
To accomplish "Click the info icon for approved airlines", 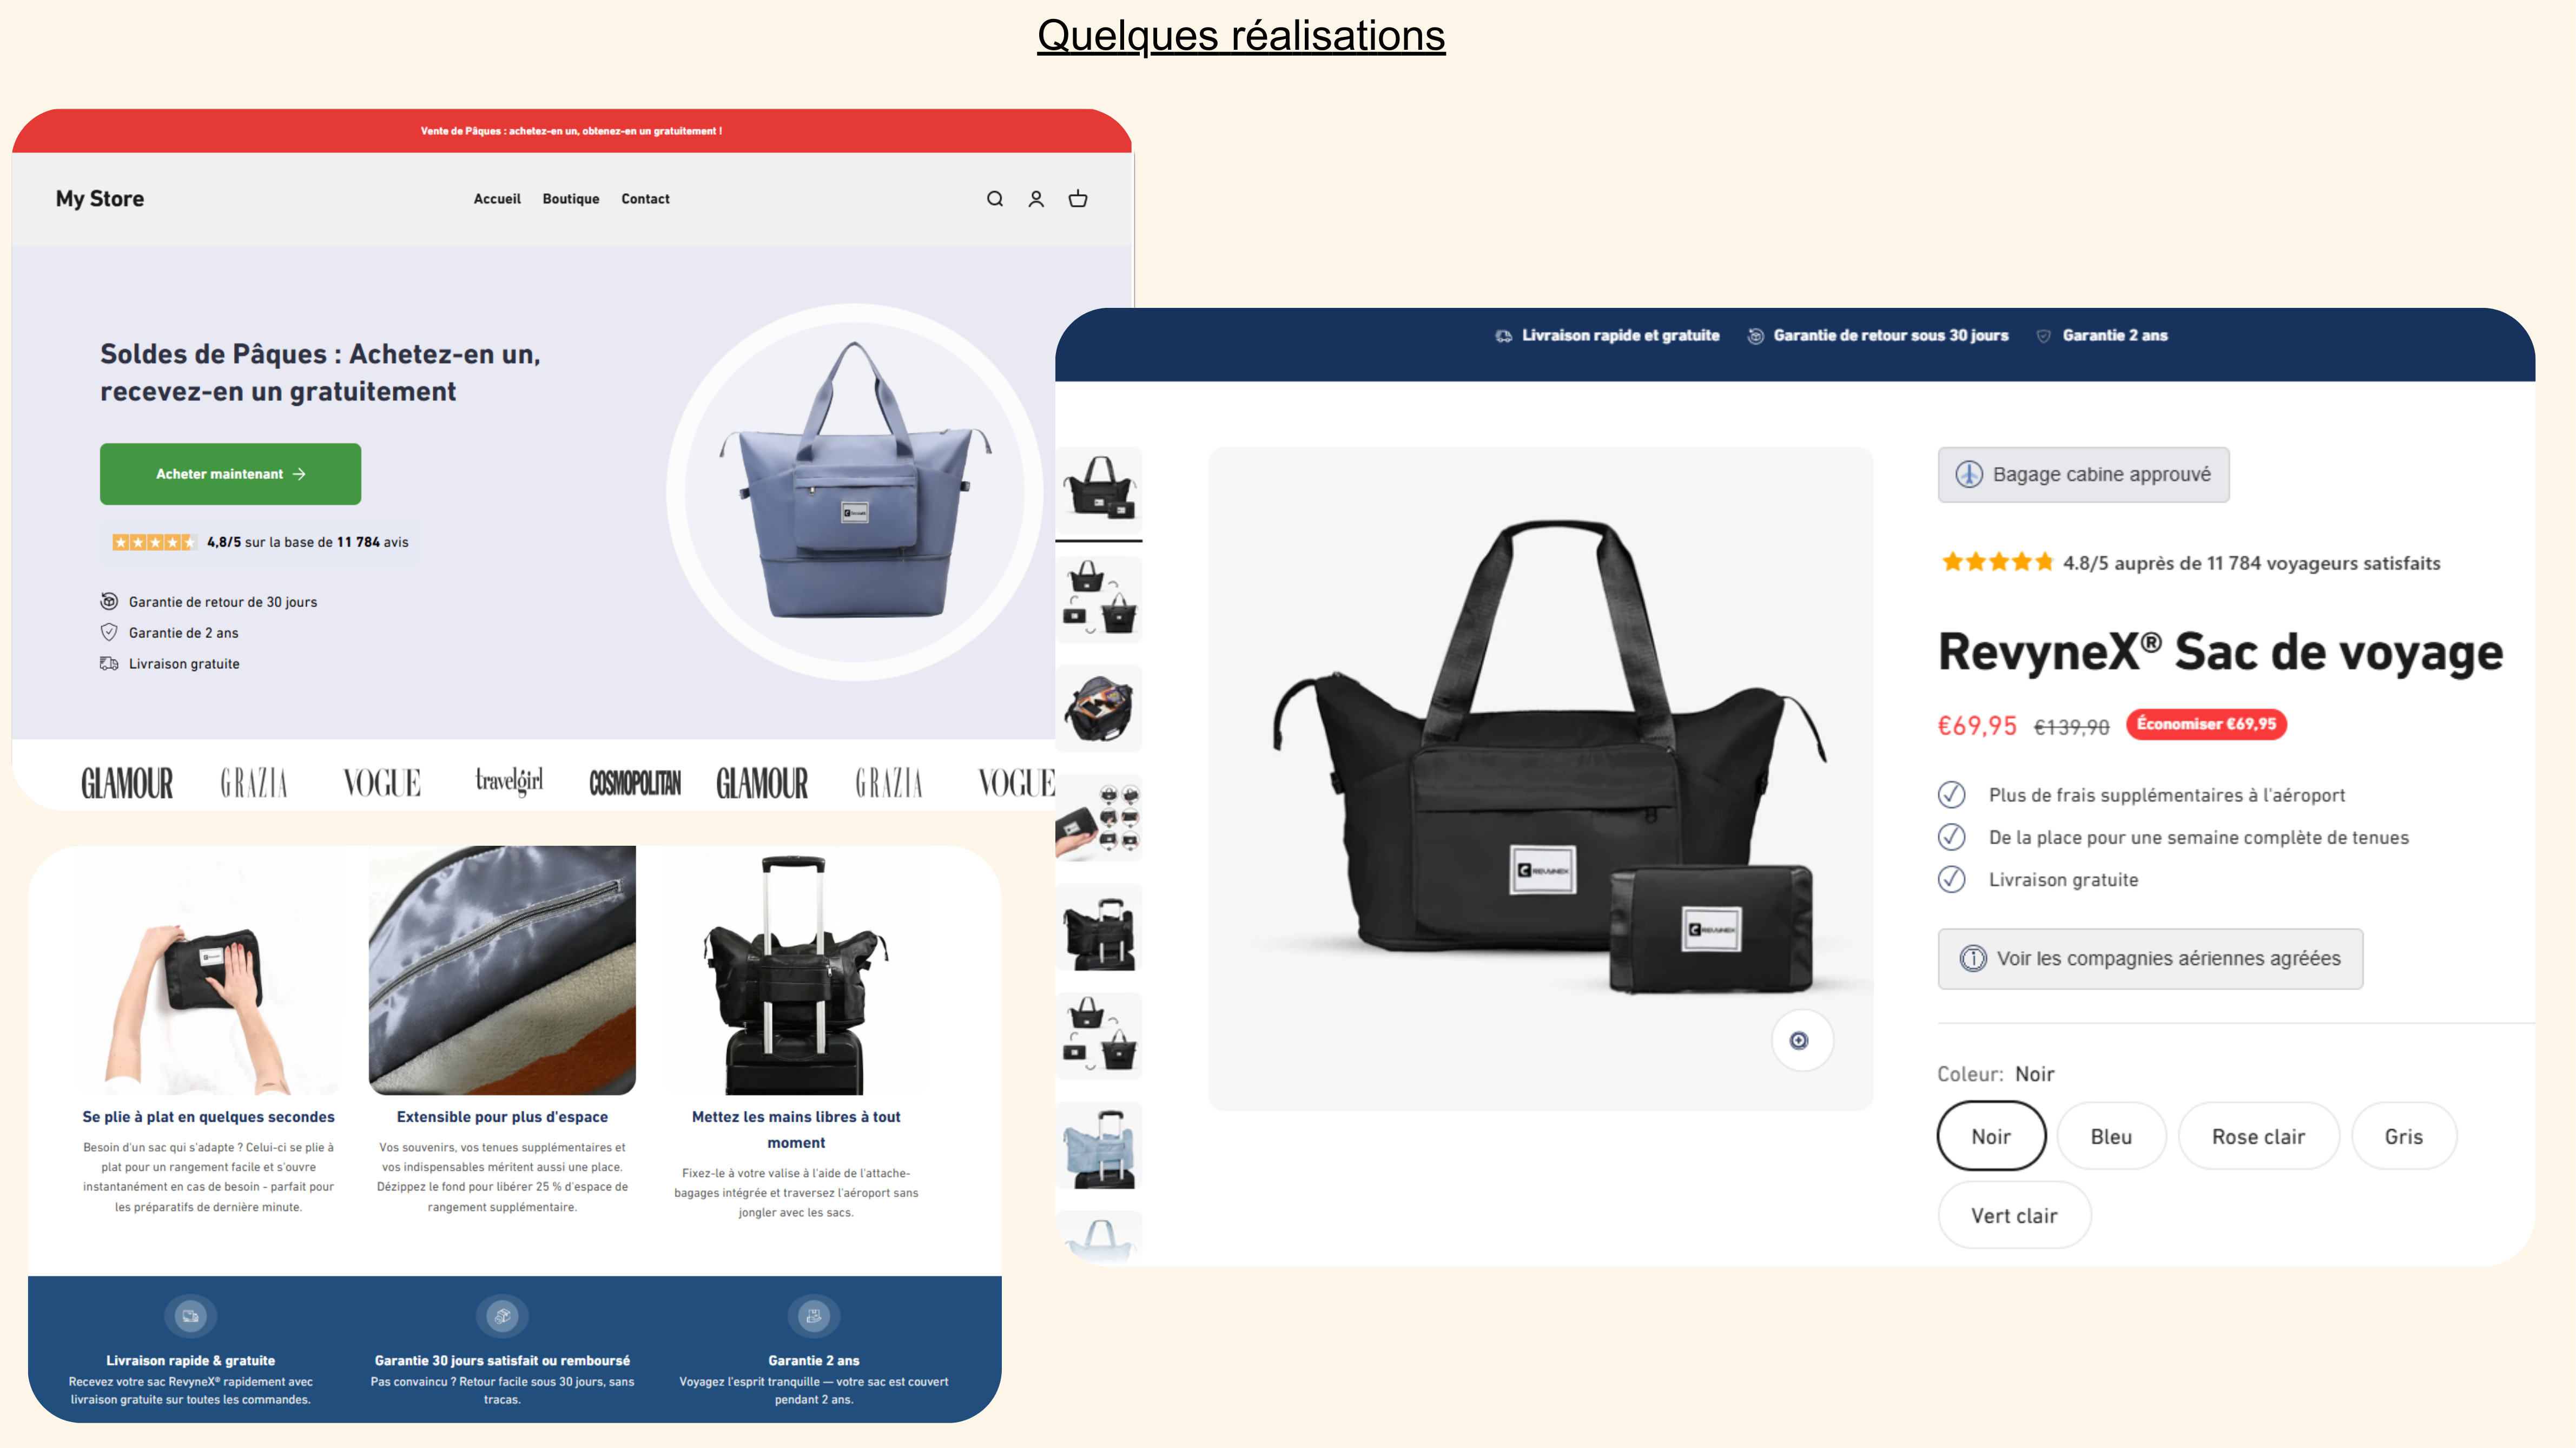I will tap(1972, 959).
